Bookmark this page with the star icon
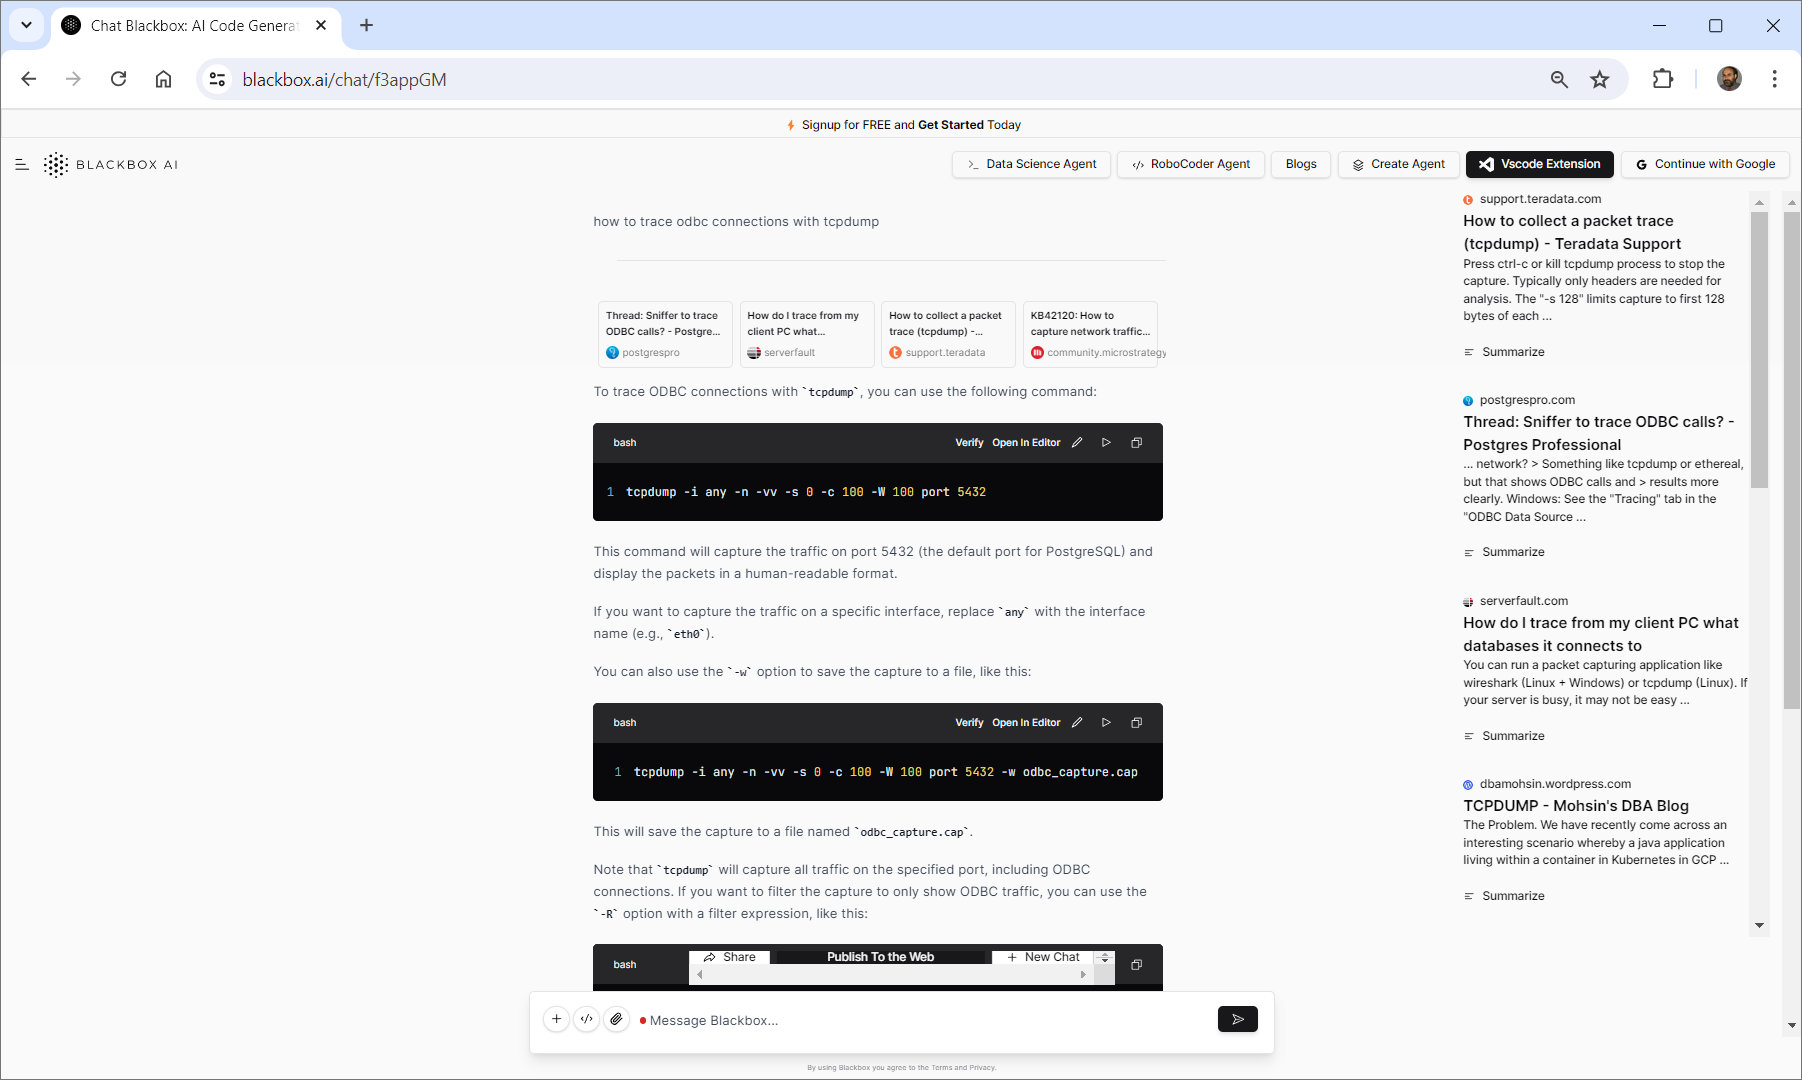1802x1080 pixels. (1600, 80)
